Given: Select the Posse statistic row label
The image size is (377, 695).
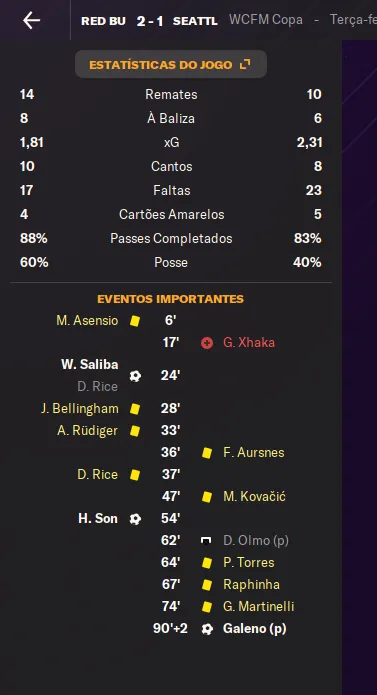Looking at the screenshot, I should pyautogui.click(x=171, y=262).
